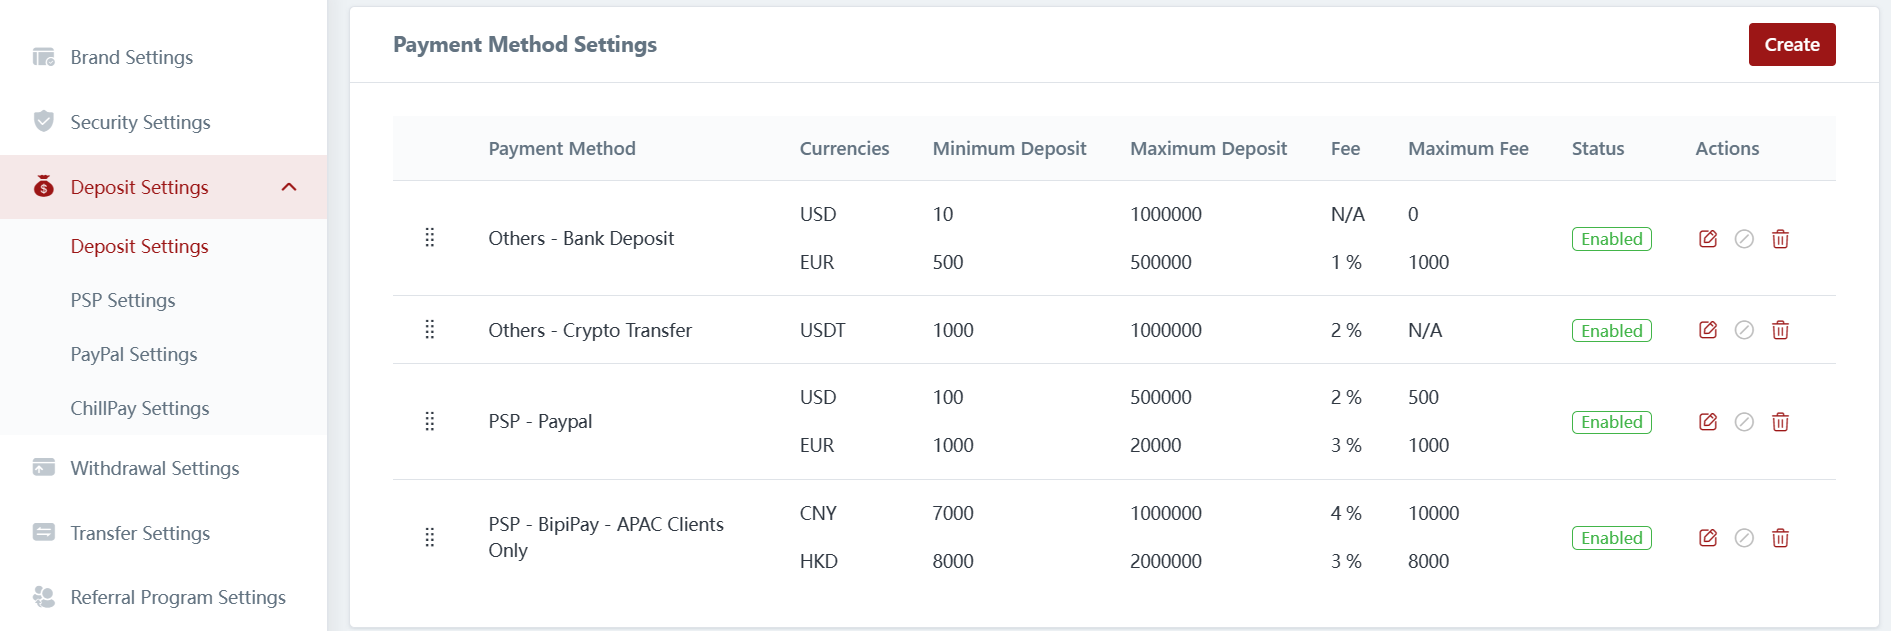Disable the Others - Bank Deposit method

[1743, 239]
